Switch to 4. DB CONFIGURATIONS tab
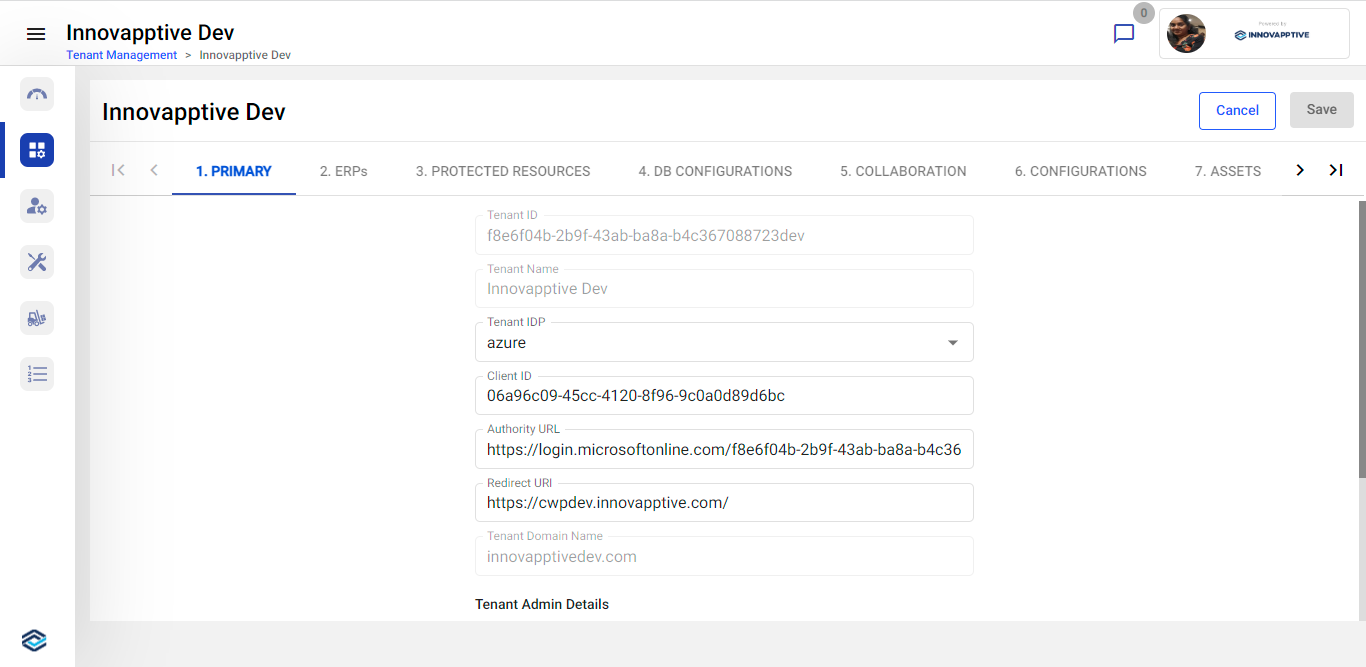The width and height of the screenshot is (1366, 667). (x=715, y=171)
